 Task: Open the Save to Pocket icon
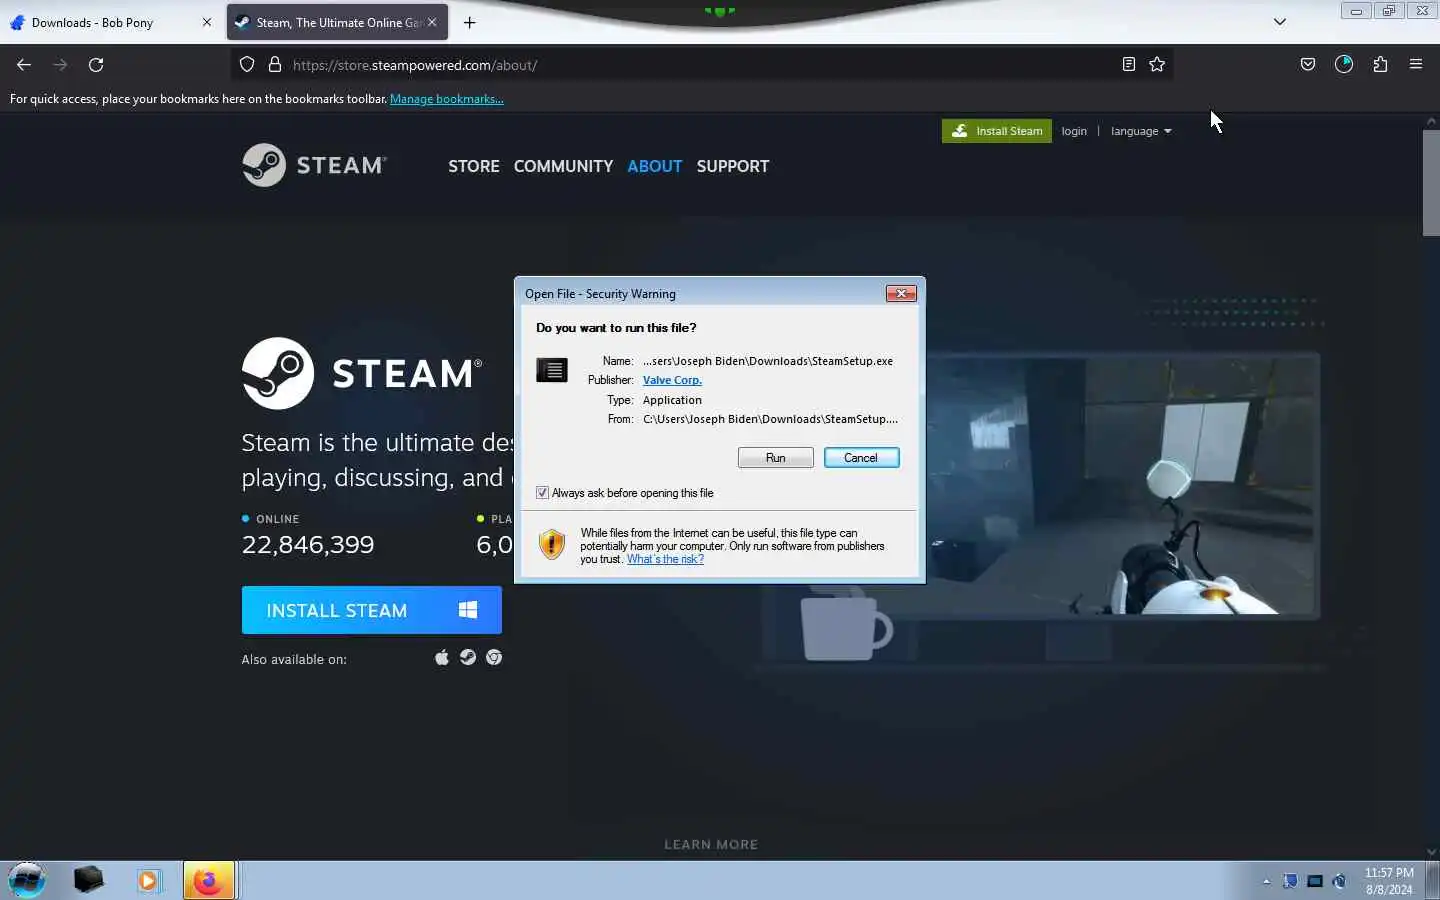pos(1308,65)
